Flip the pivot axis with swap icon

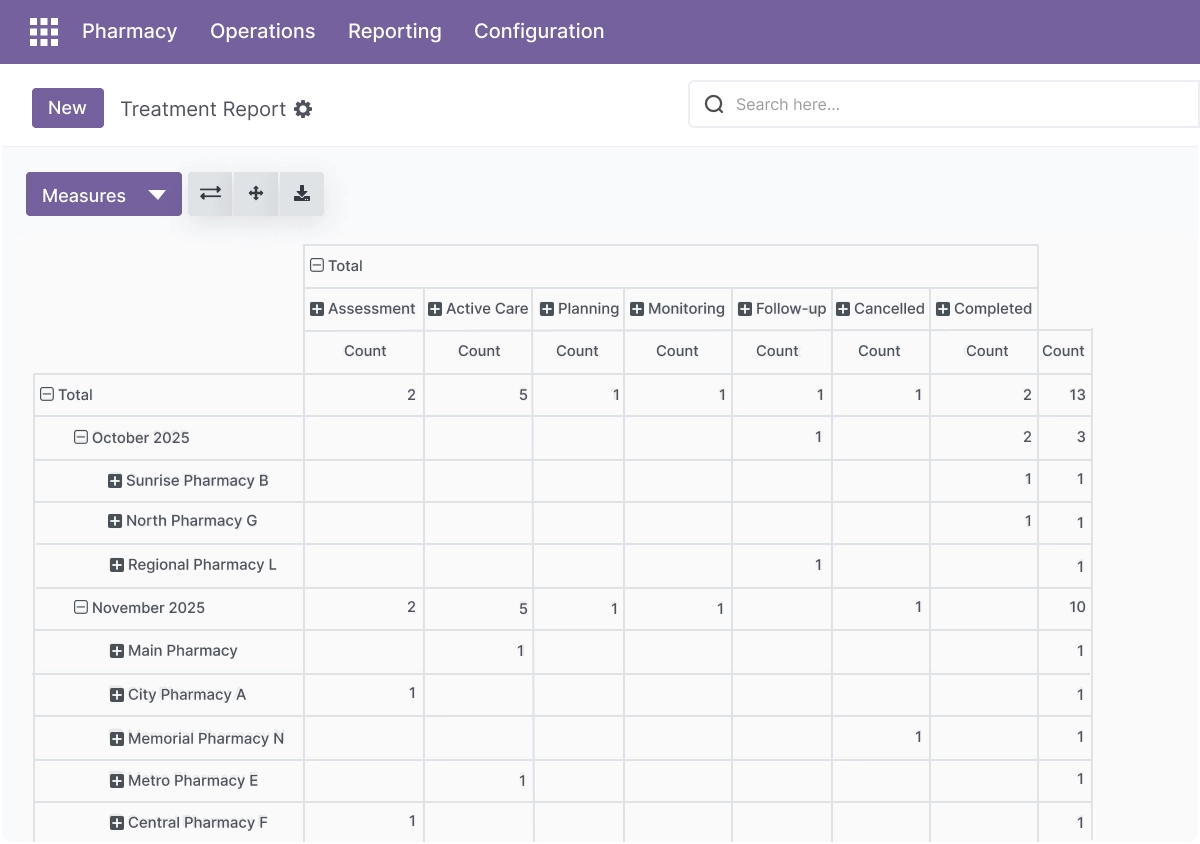coord(210,194)
